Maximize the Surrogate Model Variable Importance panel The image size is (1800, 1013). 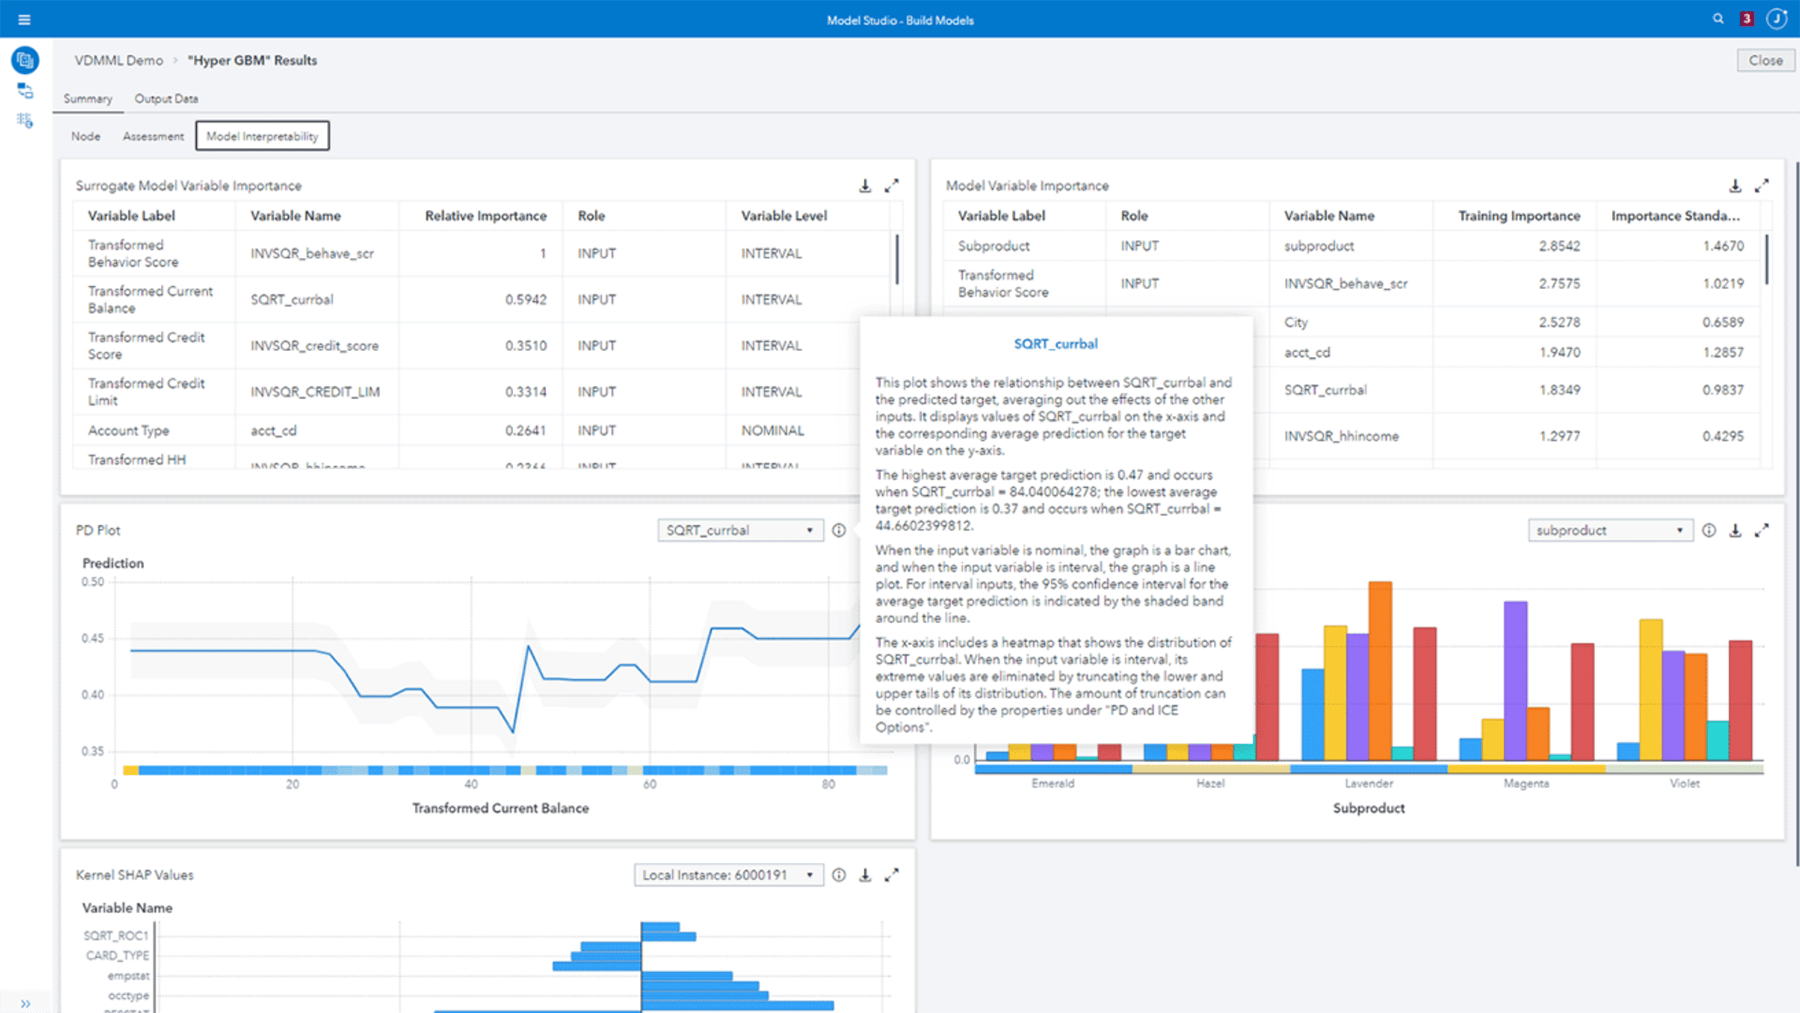click(x=893, y=185)
